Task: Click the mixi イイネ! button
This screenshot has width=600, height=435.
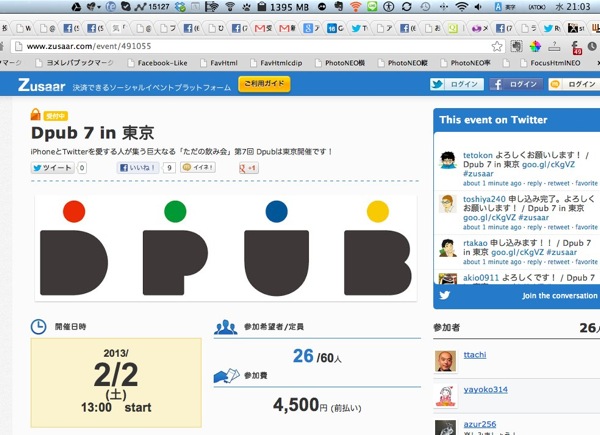Action: pos(198,167)
